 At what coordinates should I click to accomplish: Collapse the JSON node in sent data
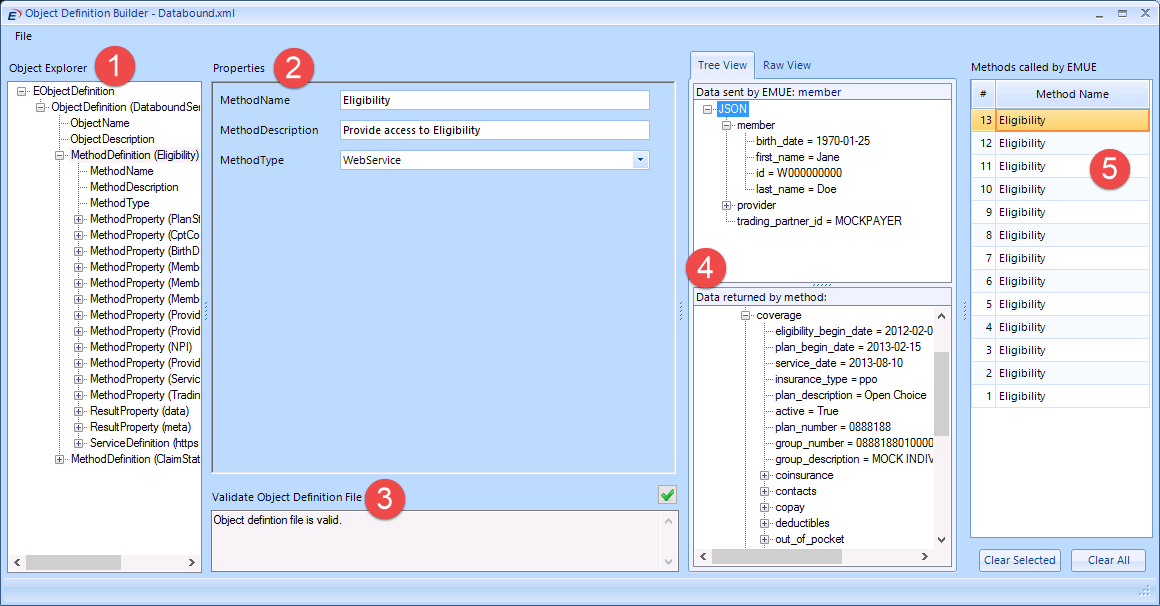coord(707,110)
